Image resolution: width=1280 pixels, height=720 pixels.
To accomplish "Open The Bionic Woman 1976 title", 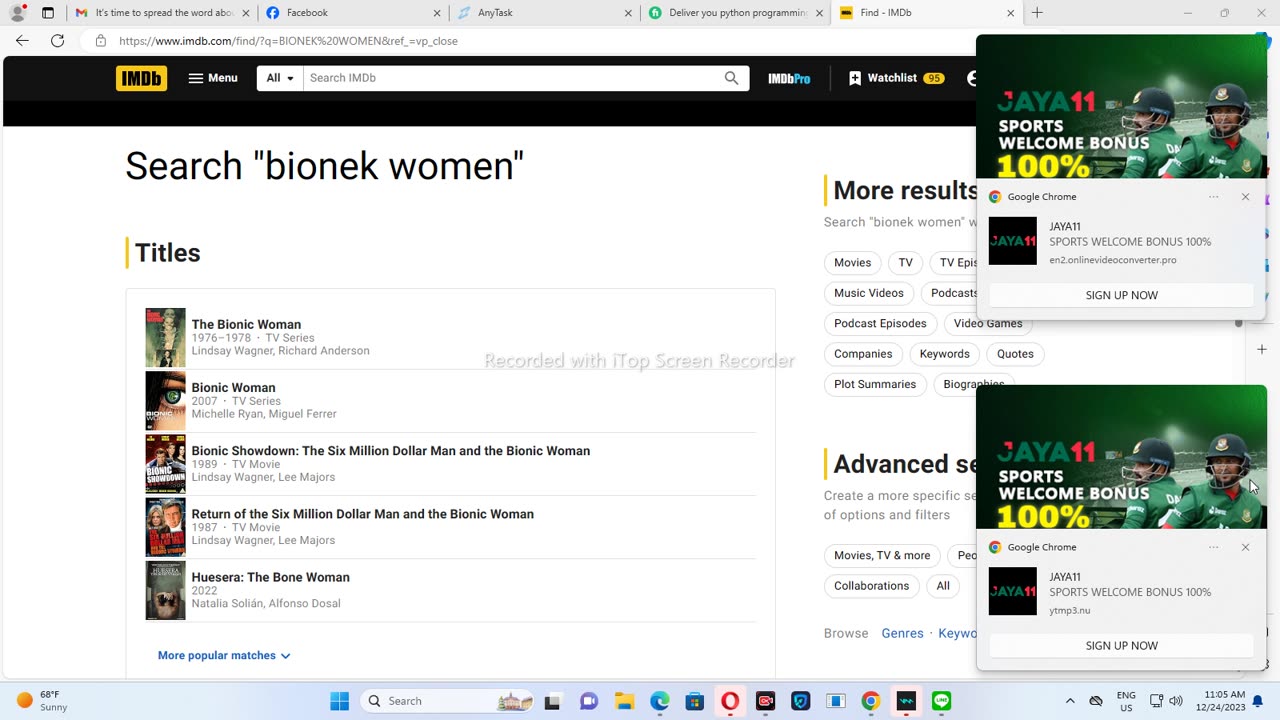I will coord(246,324).
